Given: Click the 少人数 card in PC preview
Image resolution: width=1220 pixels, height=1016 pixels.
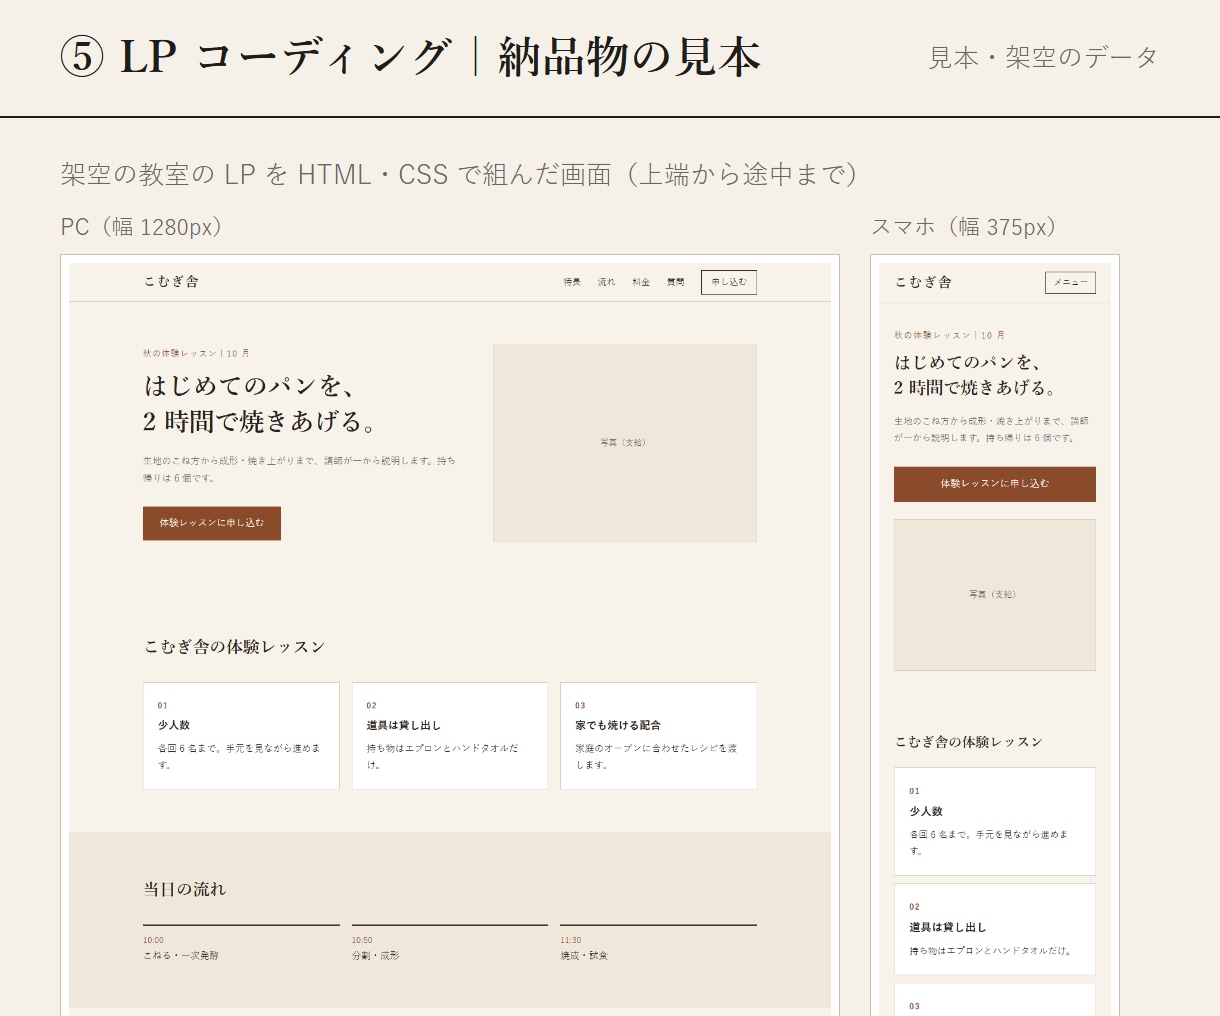Looking at the screenshot, I should (x=241, y=736).
